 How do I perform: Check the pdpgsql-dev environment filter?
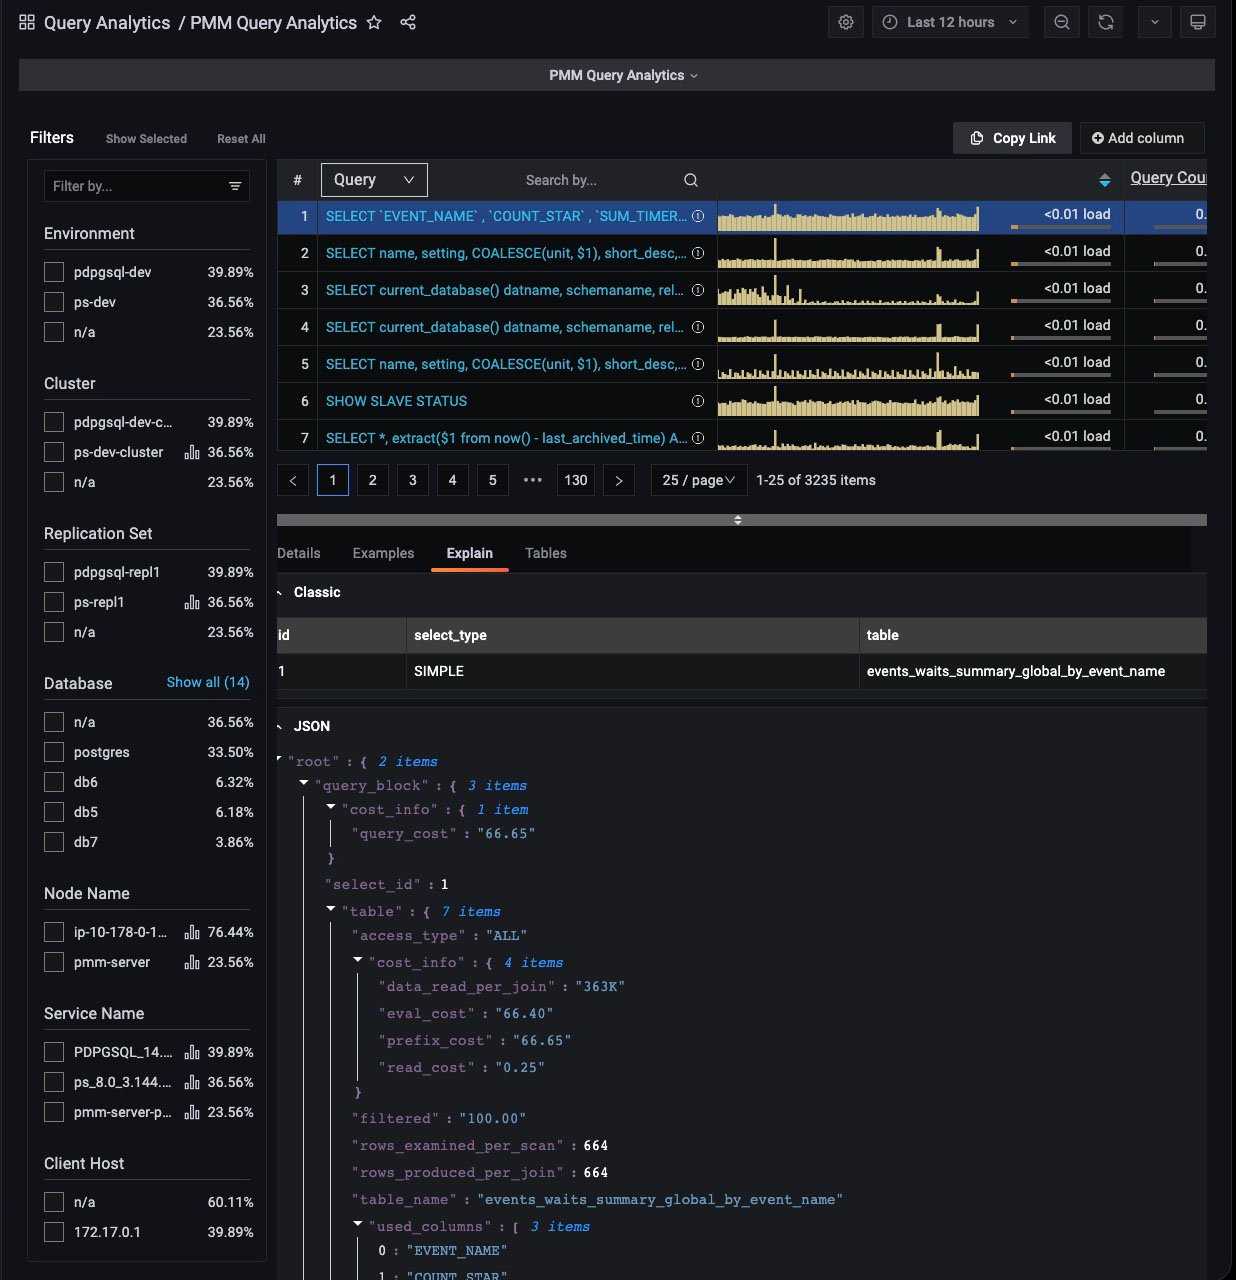(54, 272)
